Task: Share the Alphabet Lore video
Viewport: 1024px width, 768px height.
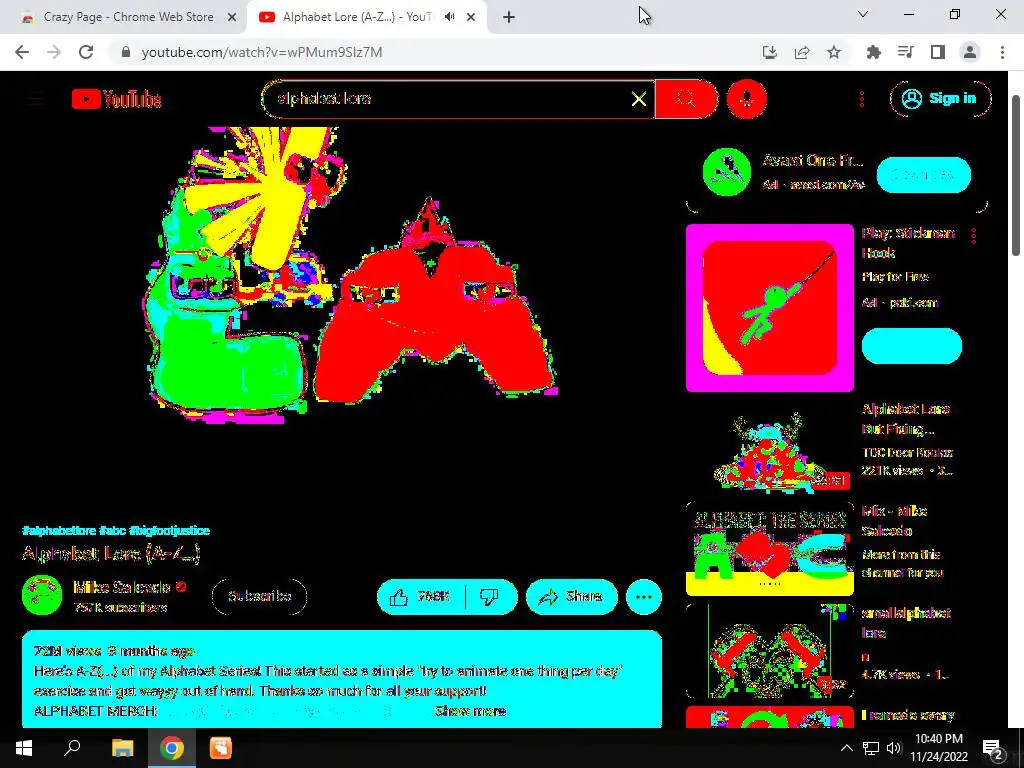Action: click(x=571, y=596)
